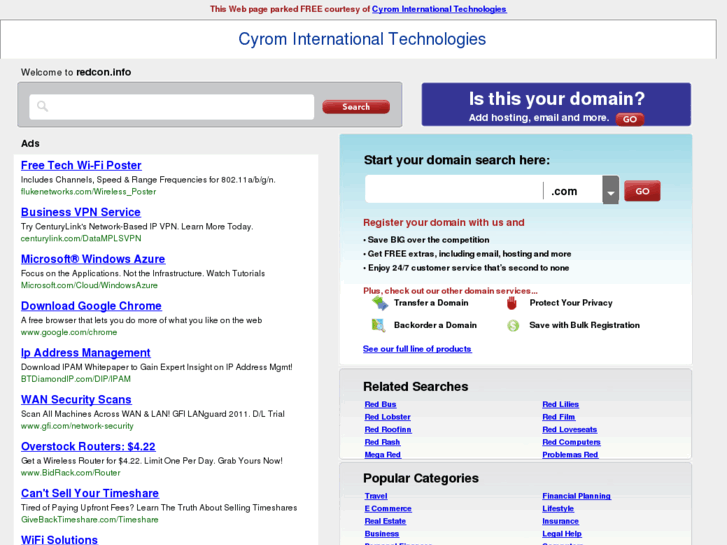The image size is (727, 545).
Task: Open Business category link
Action: (x=382, y=534)
